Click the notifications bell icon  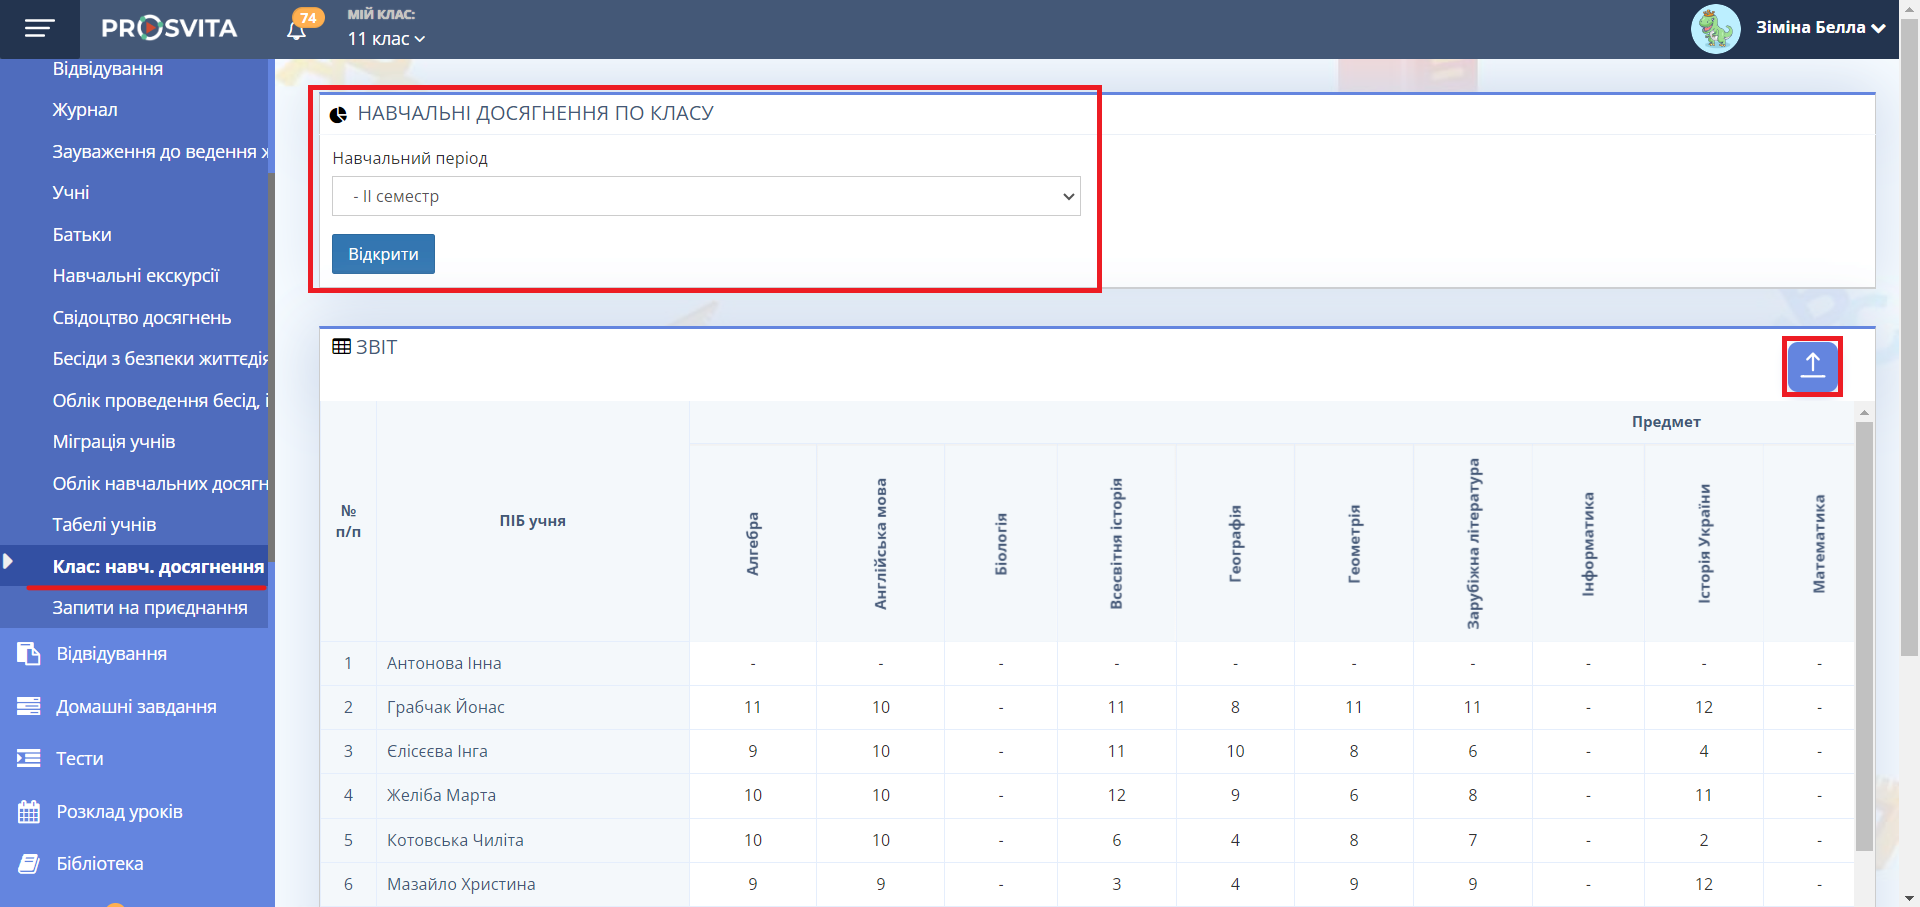[x=297, y=30]
